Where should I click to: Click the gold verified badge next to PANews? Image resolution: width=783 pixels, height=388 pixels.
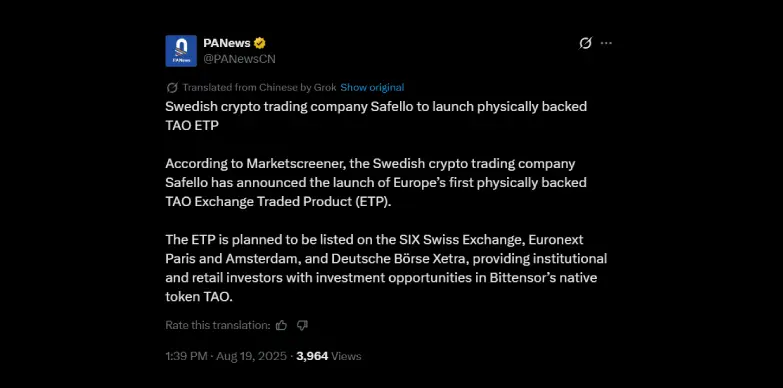point(260,43)
